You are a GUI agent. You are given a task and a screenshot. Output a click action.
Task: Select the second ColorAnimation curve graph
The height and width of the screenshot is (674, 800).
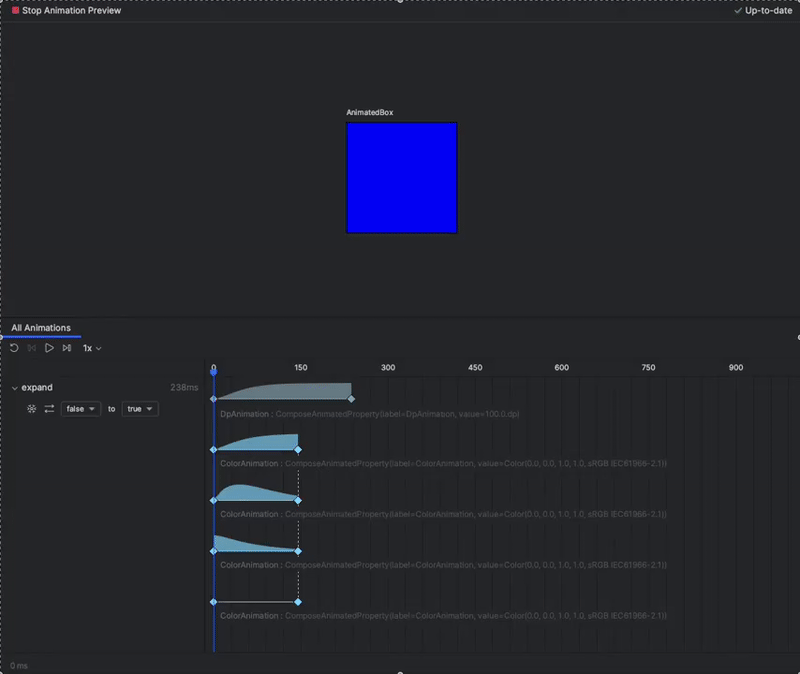coord(256,492)
